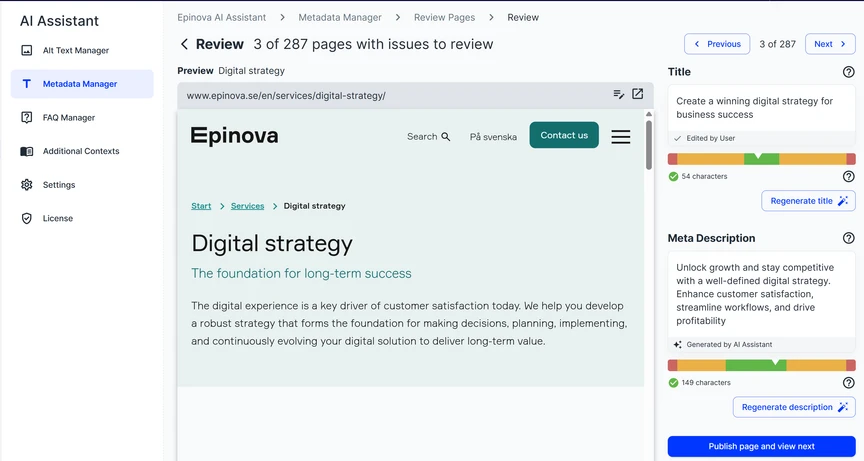Screen dimensions: 864x461
Task: Open the help icon next to Meta Description
Action: [849, 238]
